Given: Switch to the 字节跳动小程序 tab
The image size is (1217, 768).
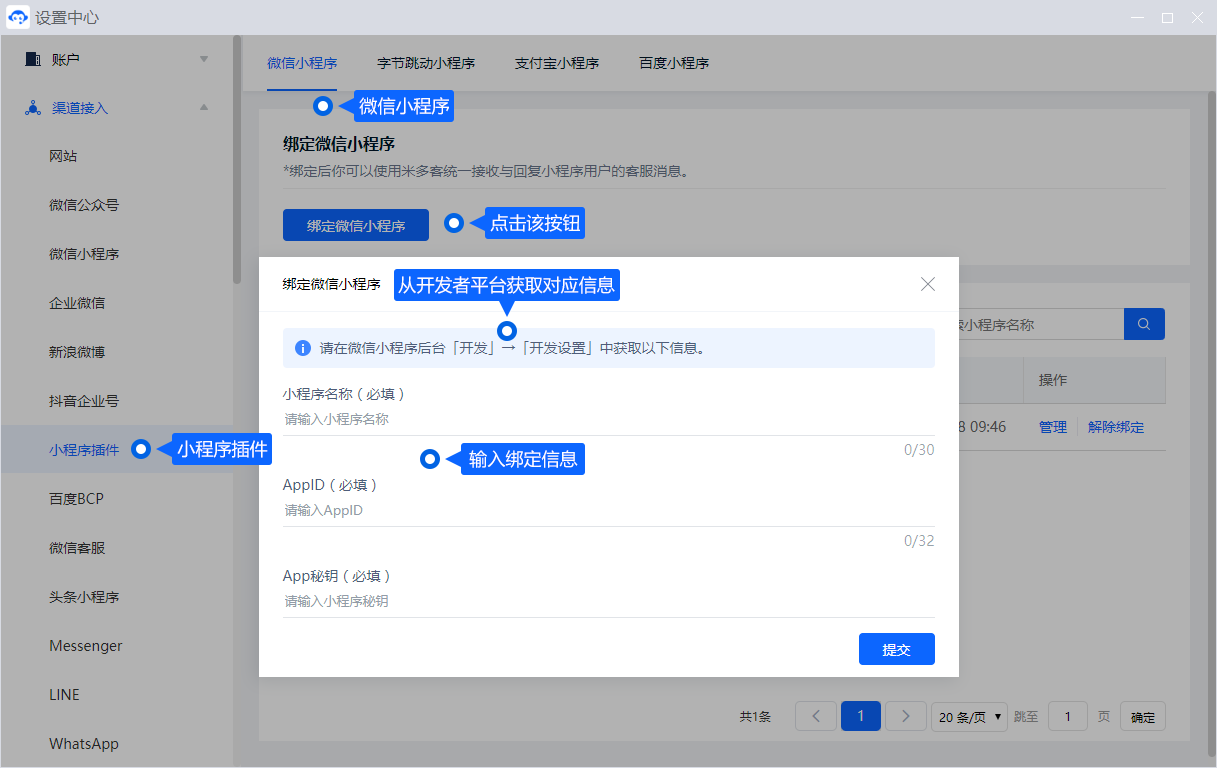Looking at the screenshot, I should coord(425,63).
